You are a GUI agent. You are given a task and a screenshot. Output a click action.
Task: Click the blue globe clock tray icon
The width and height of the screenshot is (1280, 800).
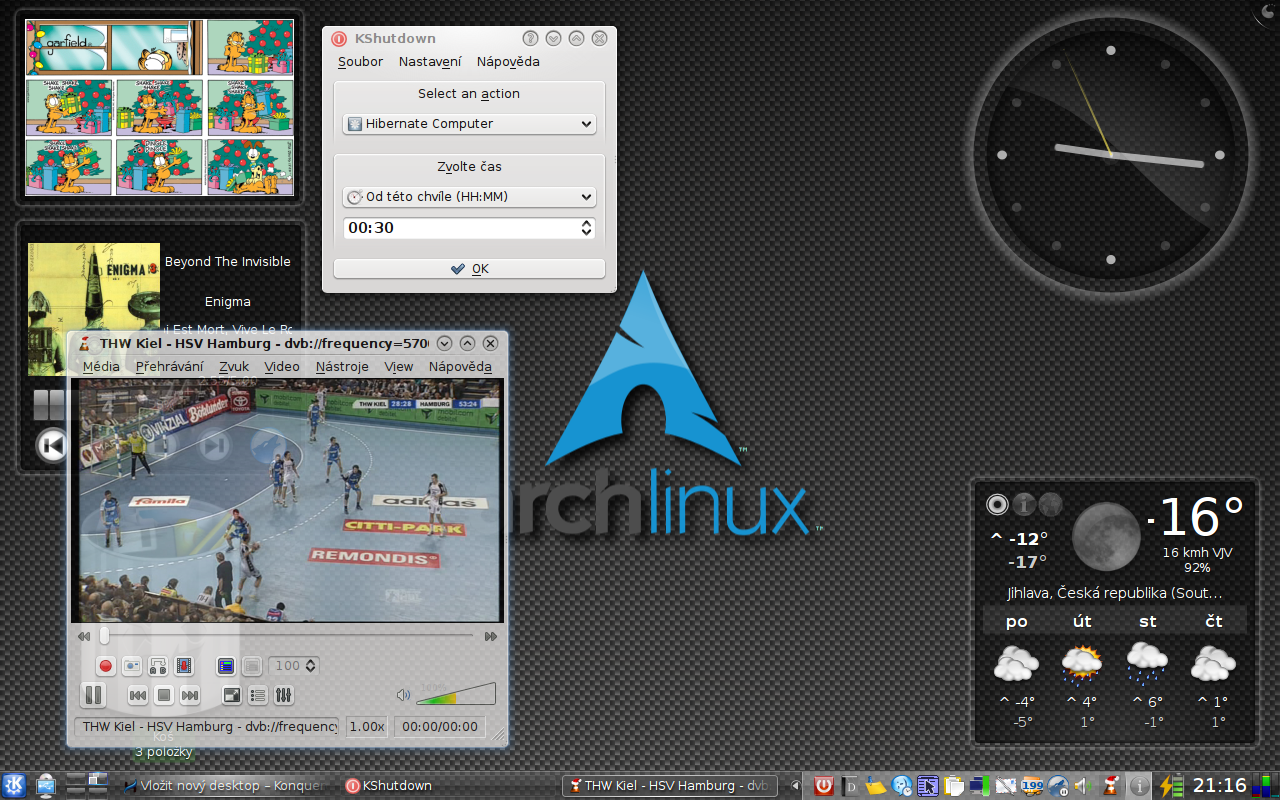(x=902, y=786)
